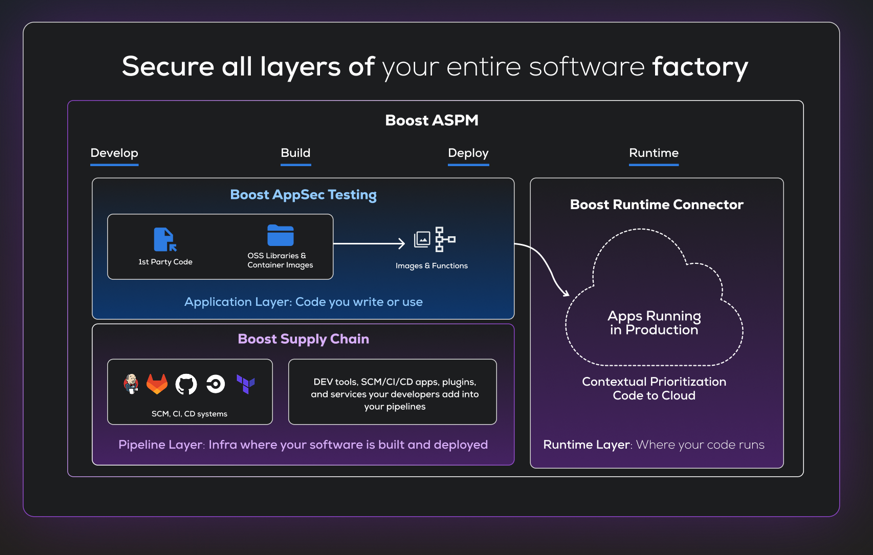Select the Build stage tab
The width and height of the screenshot is (873, 555).
(296, 153)
